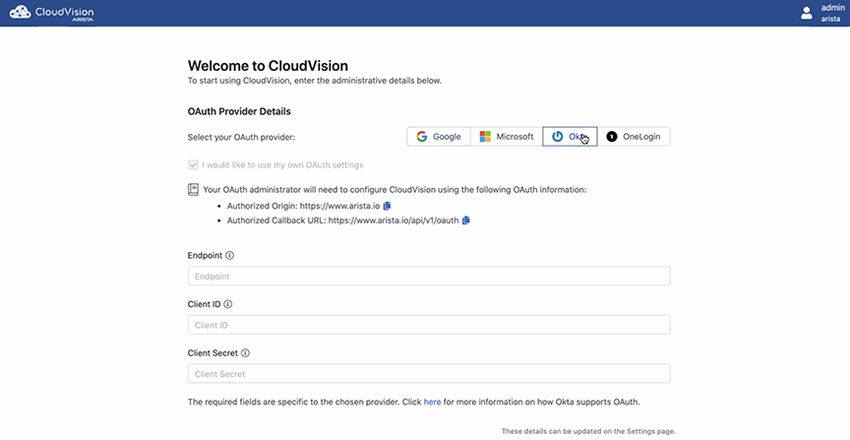Open the 'here' link about Okta OAuth
Image resolution: width=850 pixels, height=440 pixels.
click(x=432, y=402)
